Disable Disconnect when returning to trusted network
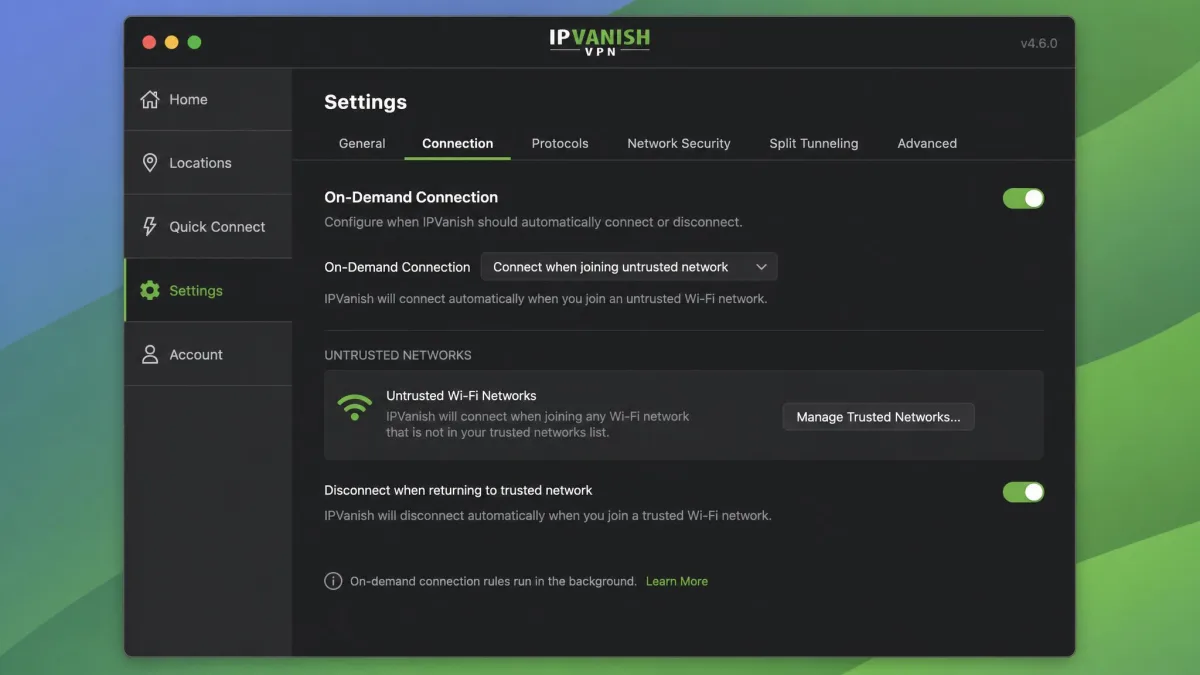Image resolution: width=1200 pixels, height=675 pixels. pyautogui.click(x=1023, y=492)
